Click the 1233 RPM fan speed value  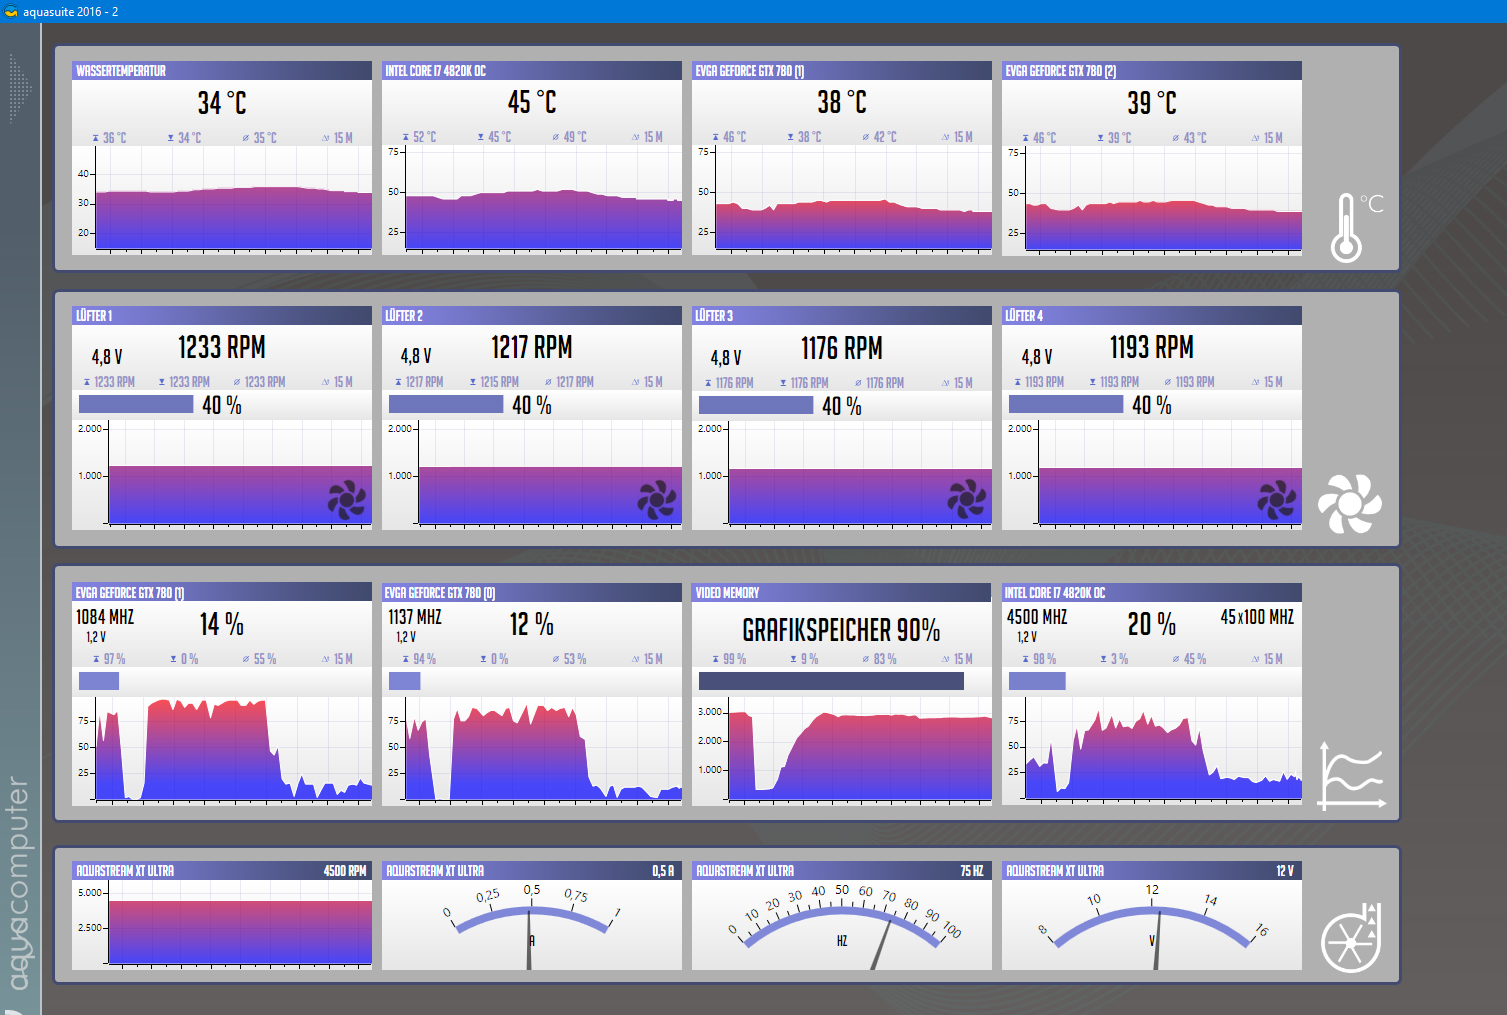(x=222, y=347)
